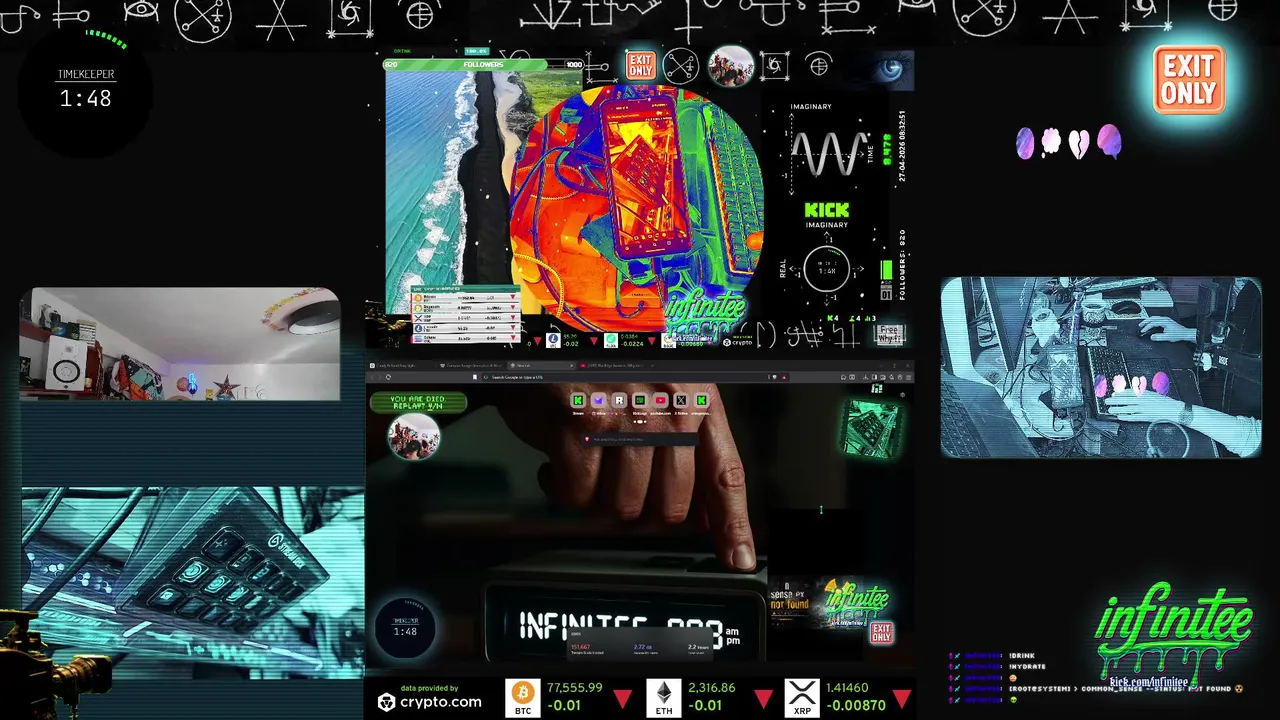Open the last green K speed-dial shortcut
This screenshot has width=1280, height=720.
[x=701, y=400]
